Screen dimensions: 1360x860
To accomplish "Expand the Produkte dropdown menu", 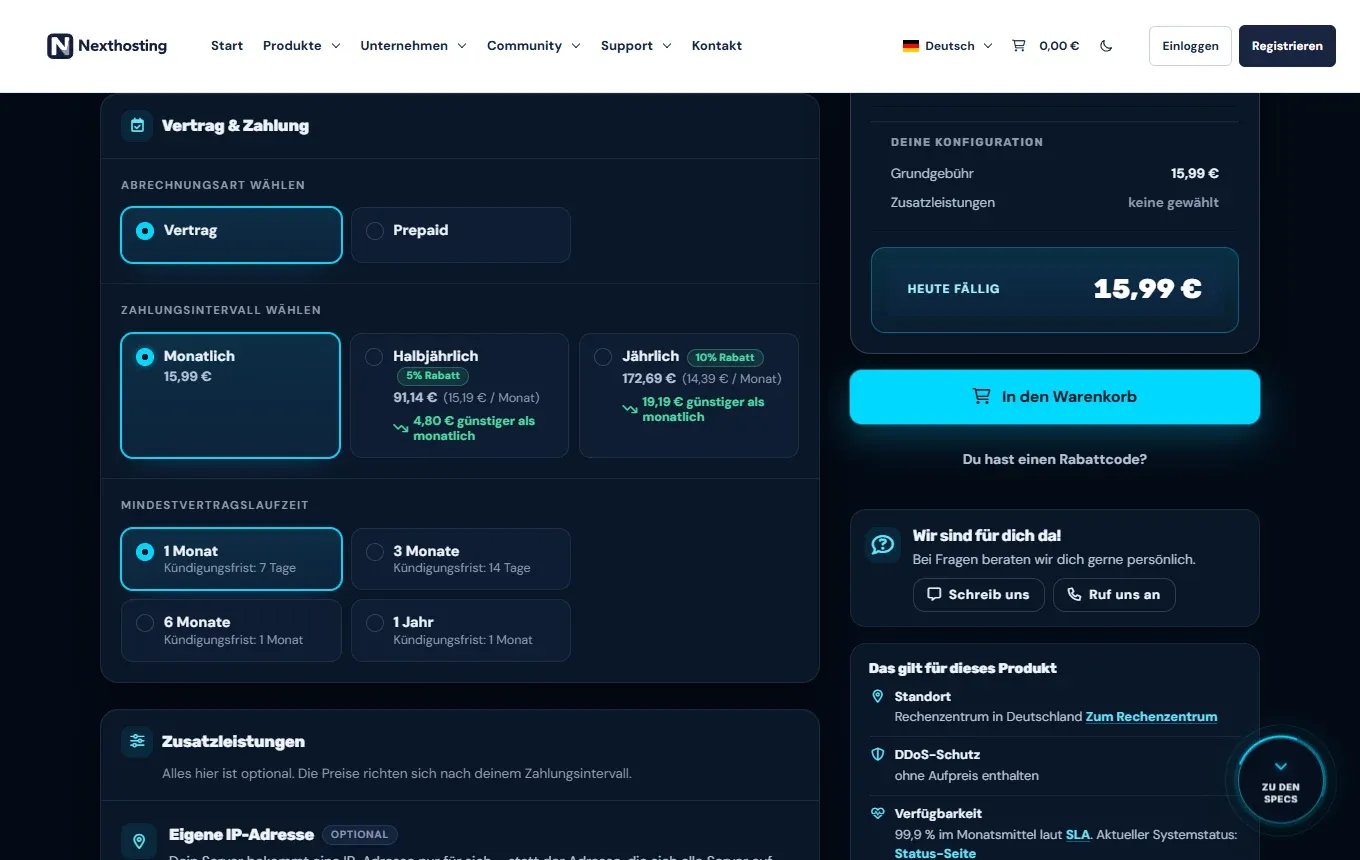I will pyautogui.click(x=301, y=46).
